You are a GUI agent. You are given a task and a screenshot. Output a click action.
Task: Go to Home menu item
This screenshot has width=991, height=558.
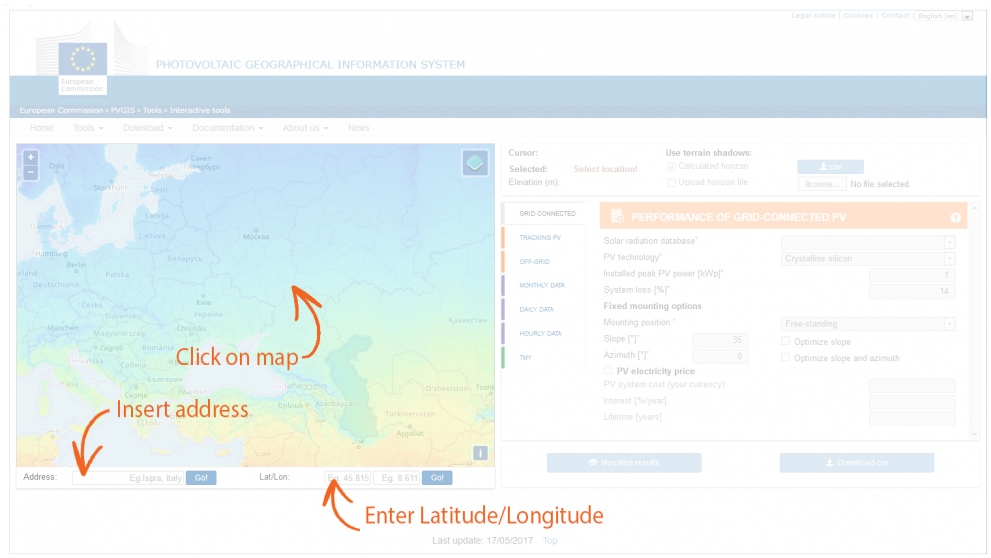tap(42, 128)
